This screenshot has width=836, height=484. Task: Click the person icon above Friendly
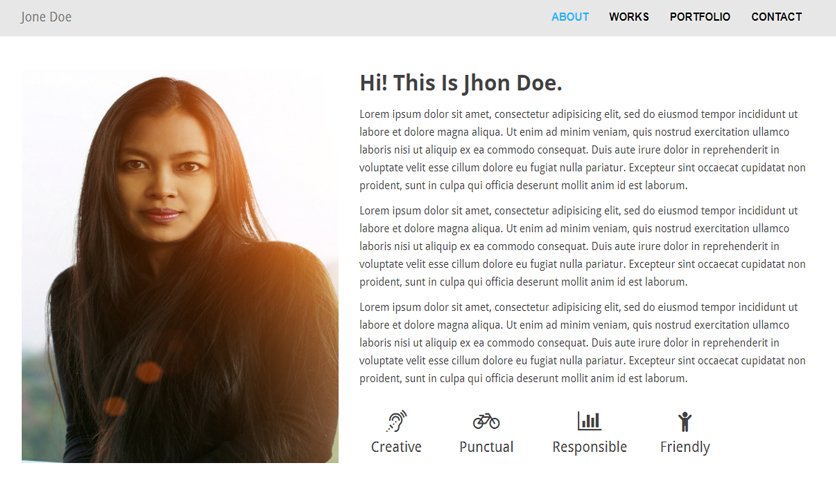coord(685,422)
